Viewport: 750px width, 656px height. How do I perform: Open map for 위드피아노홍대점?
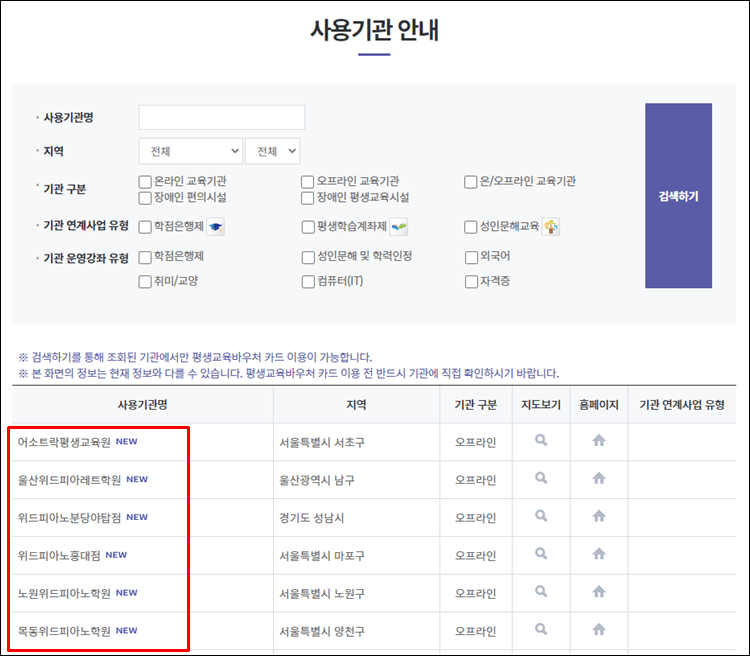541,554
